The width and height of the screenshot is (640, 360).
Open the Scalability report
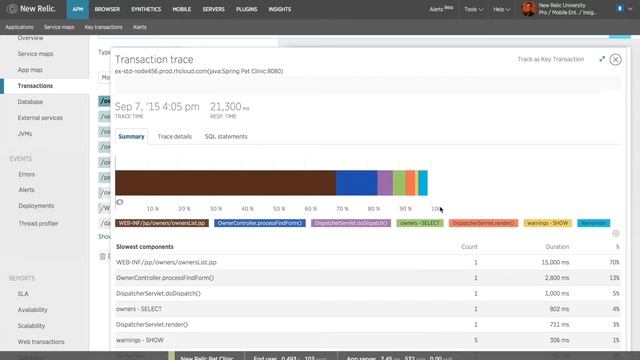coord(31,326)
